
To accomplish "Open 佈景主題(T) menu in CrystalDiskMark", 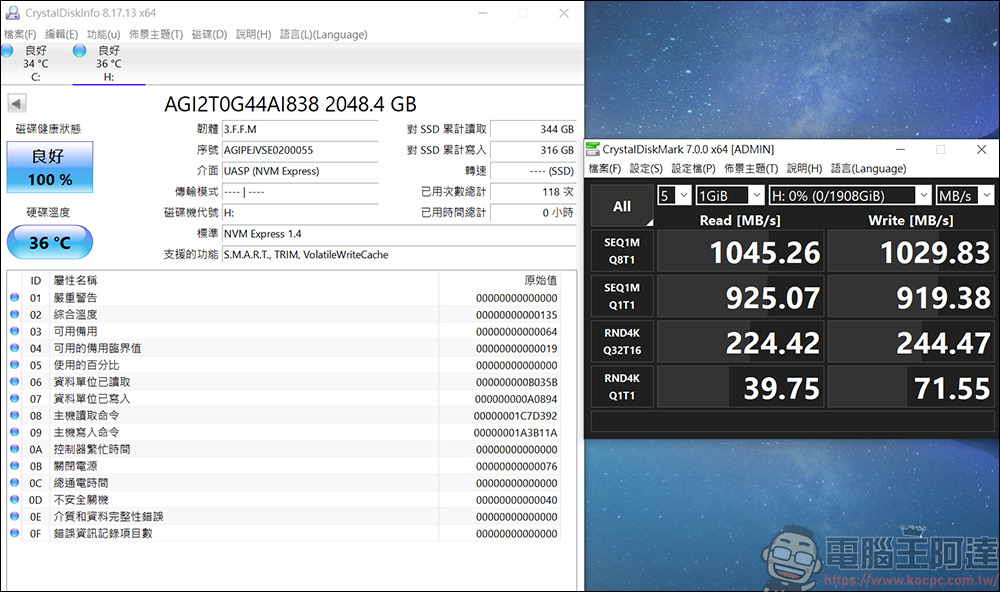I will coord(751,168).
